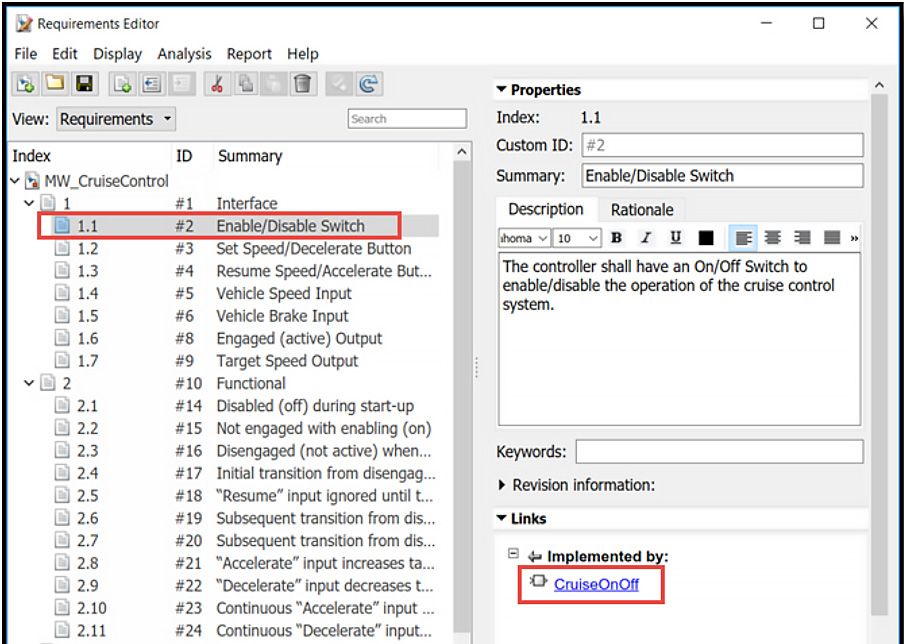
Task: Toggle underline formatting in Description editor
Action: pyautogui.click(x=676, y=238)
